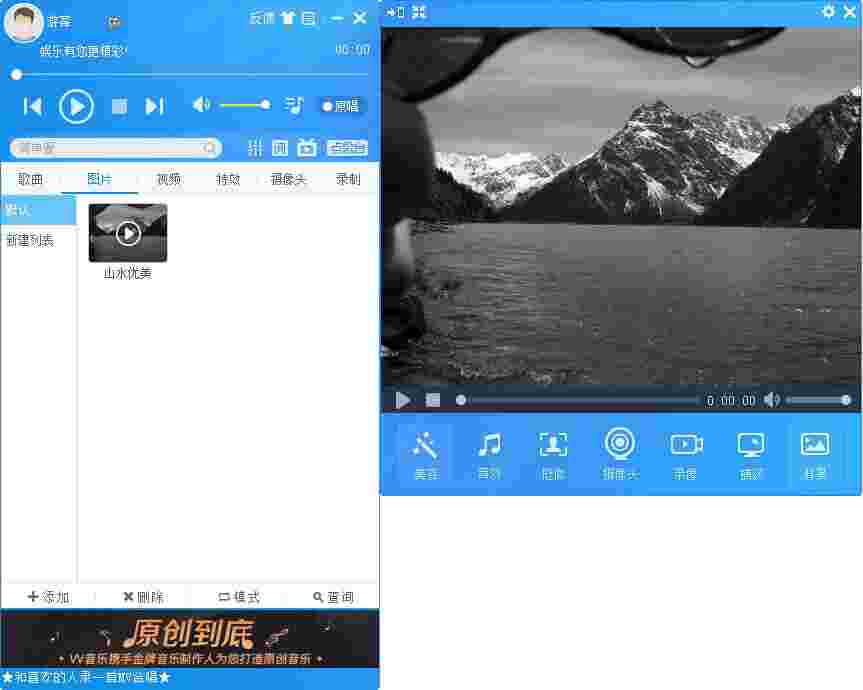The height and width of the screenshot is (690, 863).
Task: Open the sound effects (音效) panel
Action: [x=489, y=453]
